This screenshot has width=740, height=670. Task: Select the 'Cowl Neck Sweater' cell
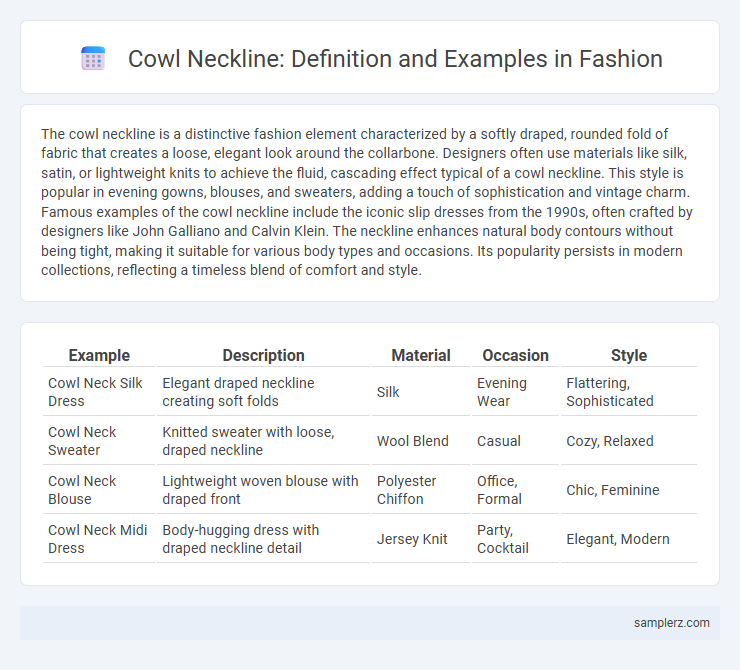[99, 441]
